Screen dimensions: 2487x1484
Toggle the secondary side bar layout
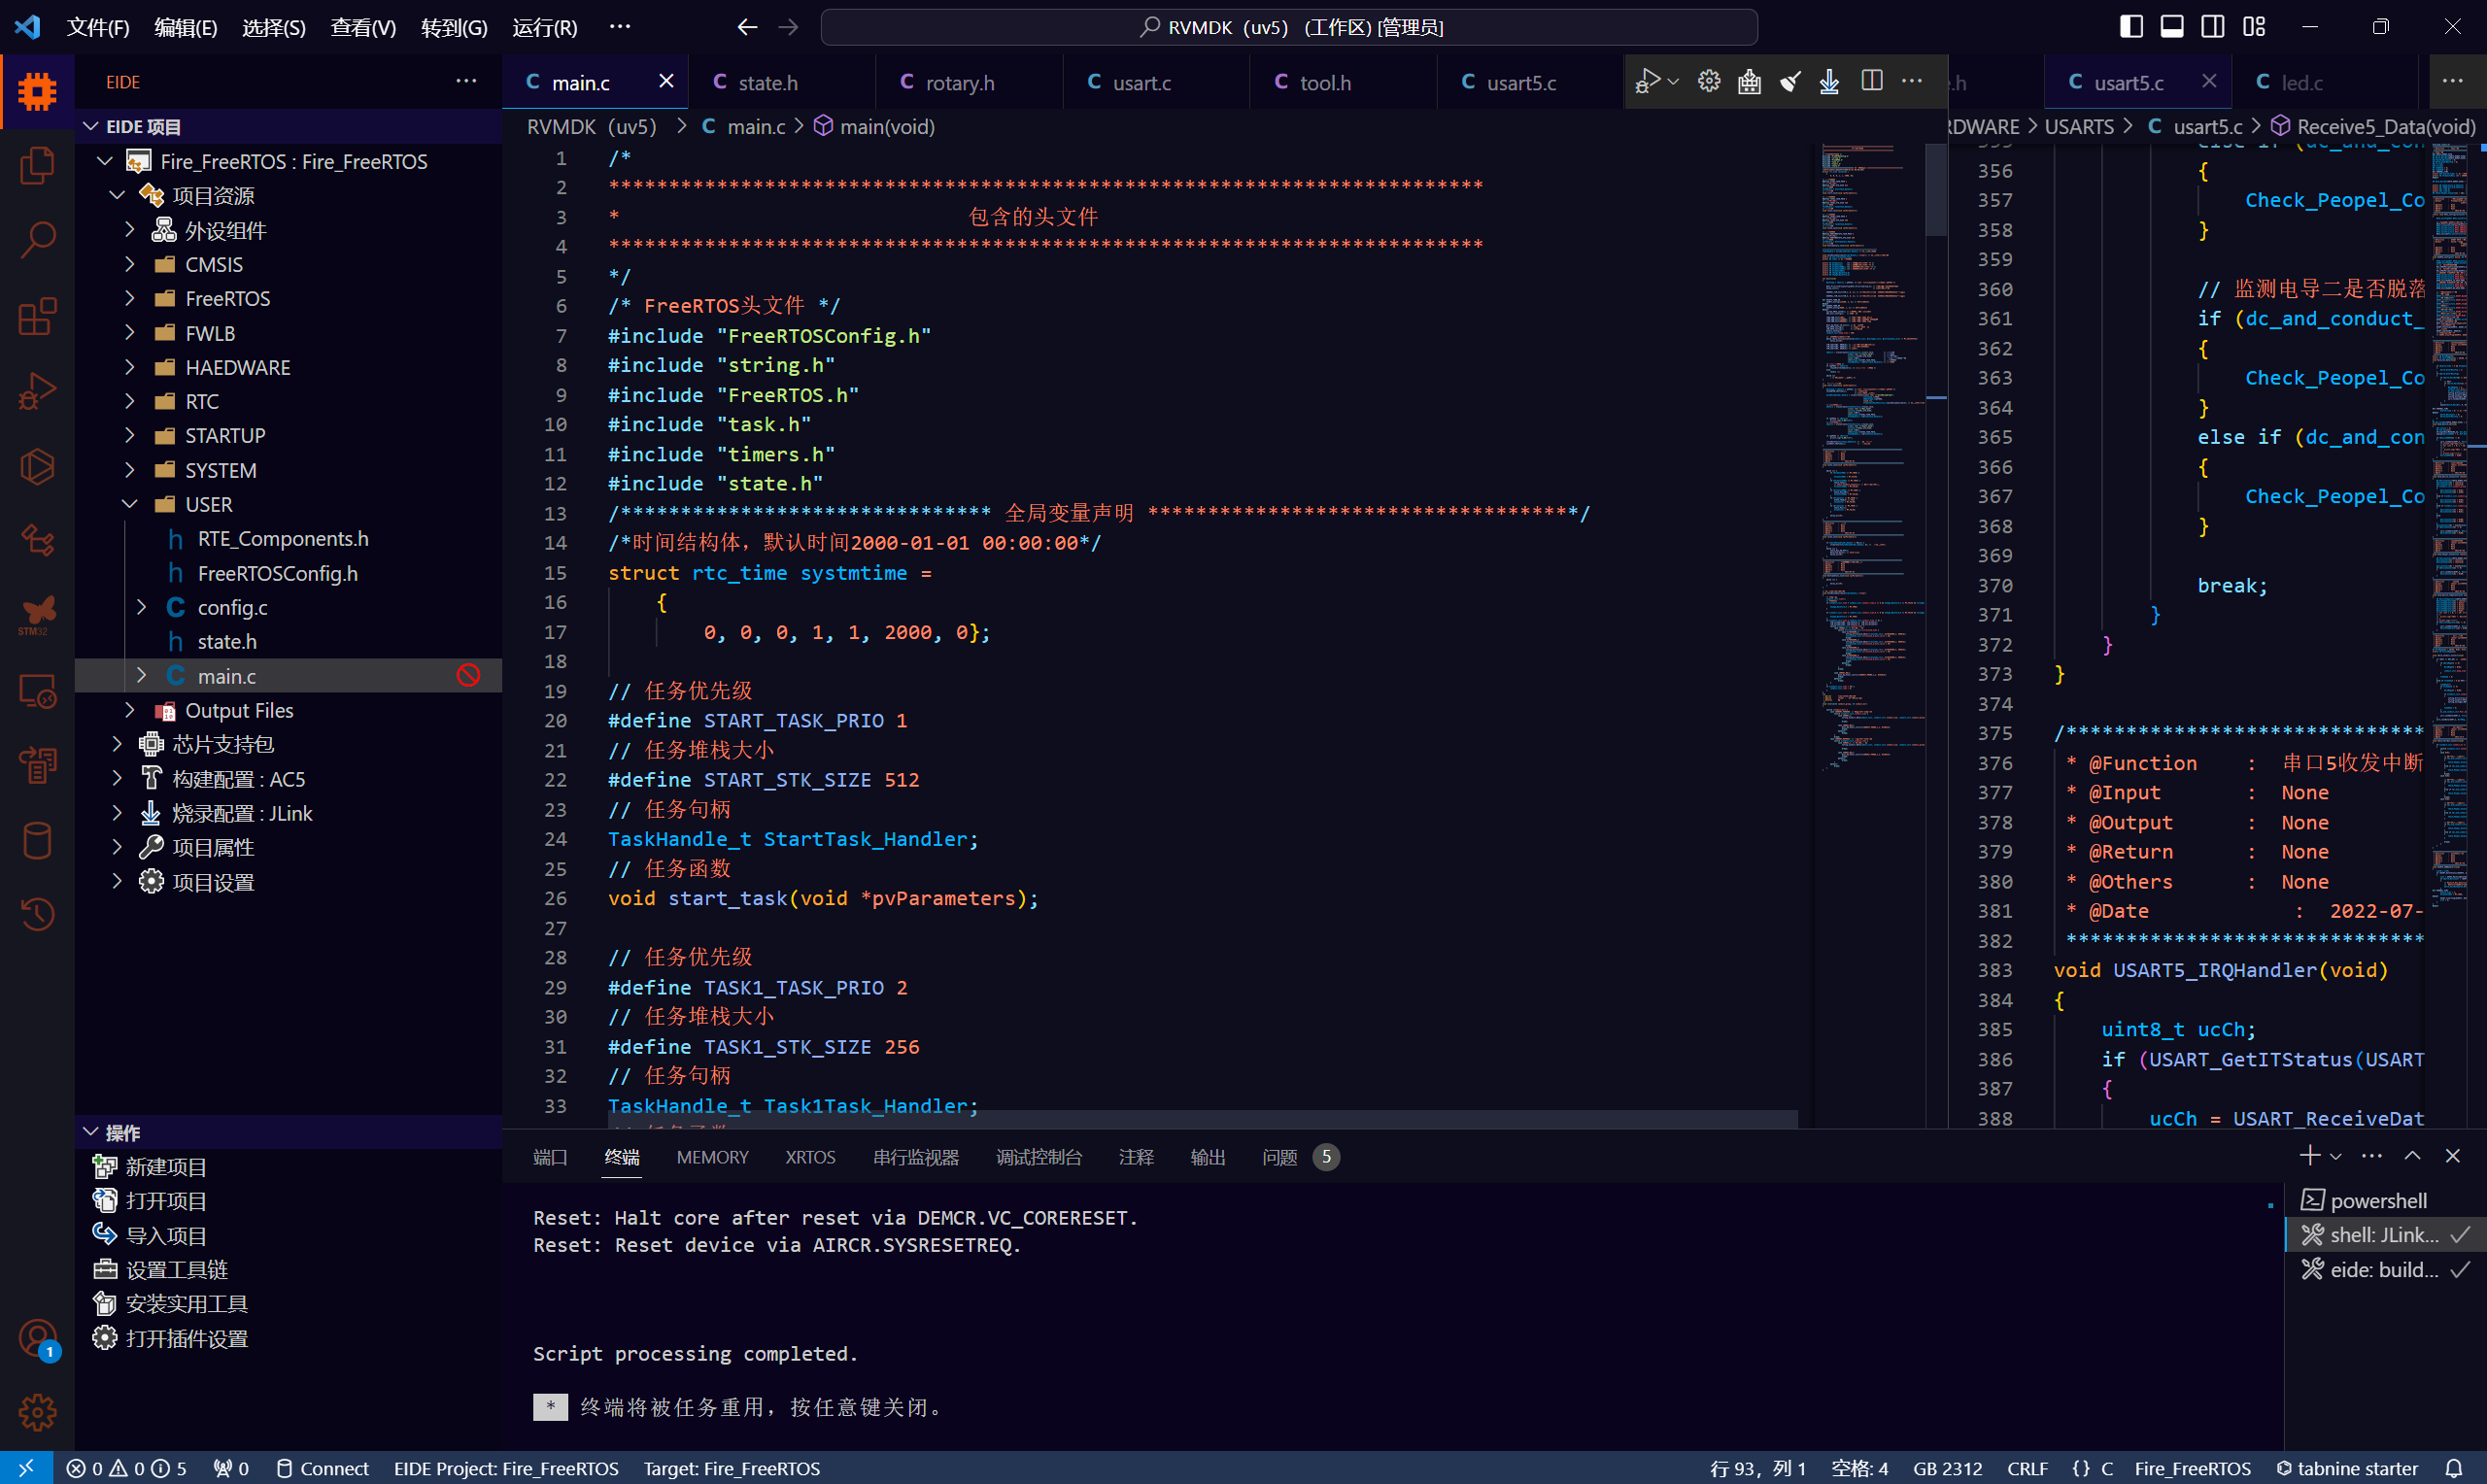[x=2213, y=27]
